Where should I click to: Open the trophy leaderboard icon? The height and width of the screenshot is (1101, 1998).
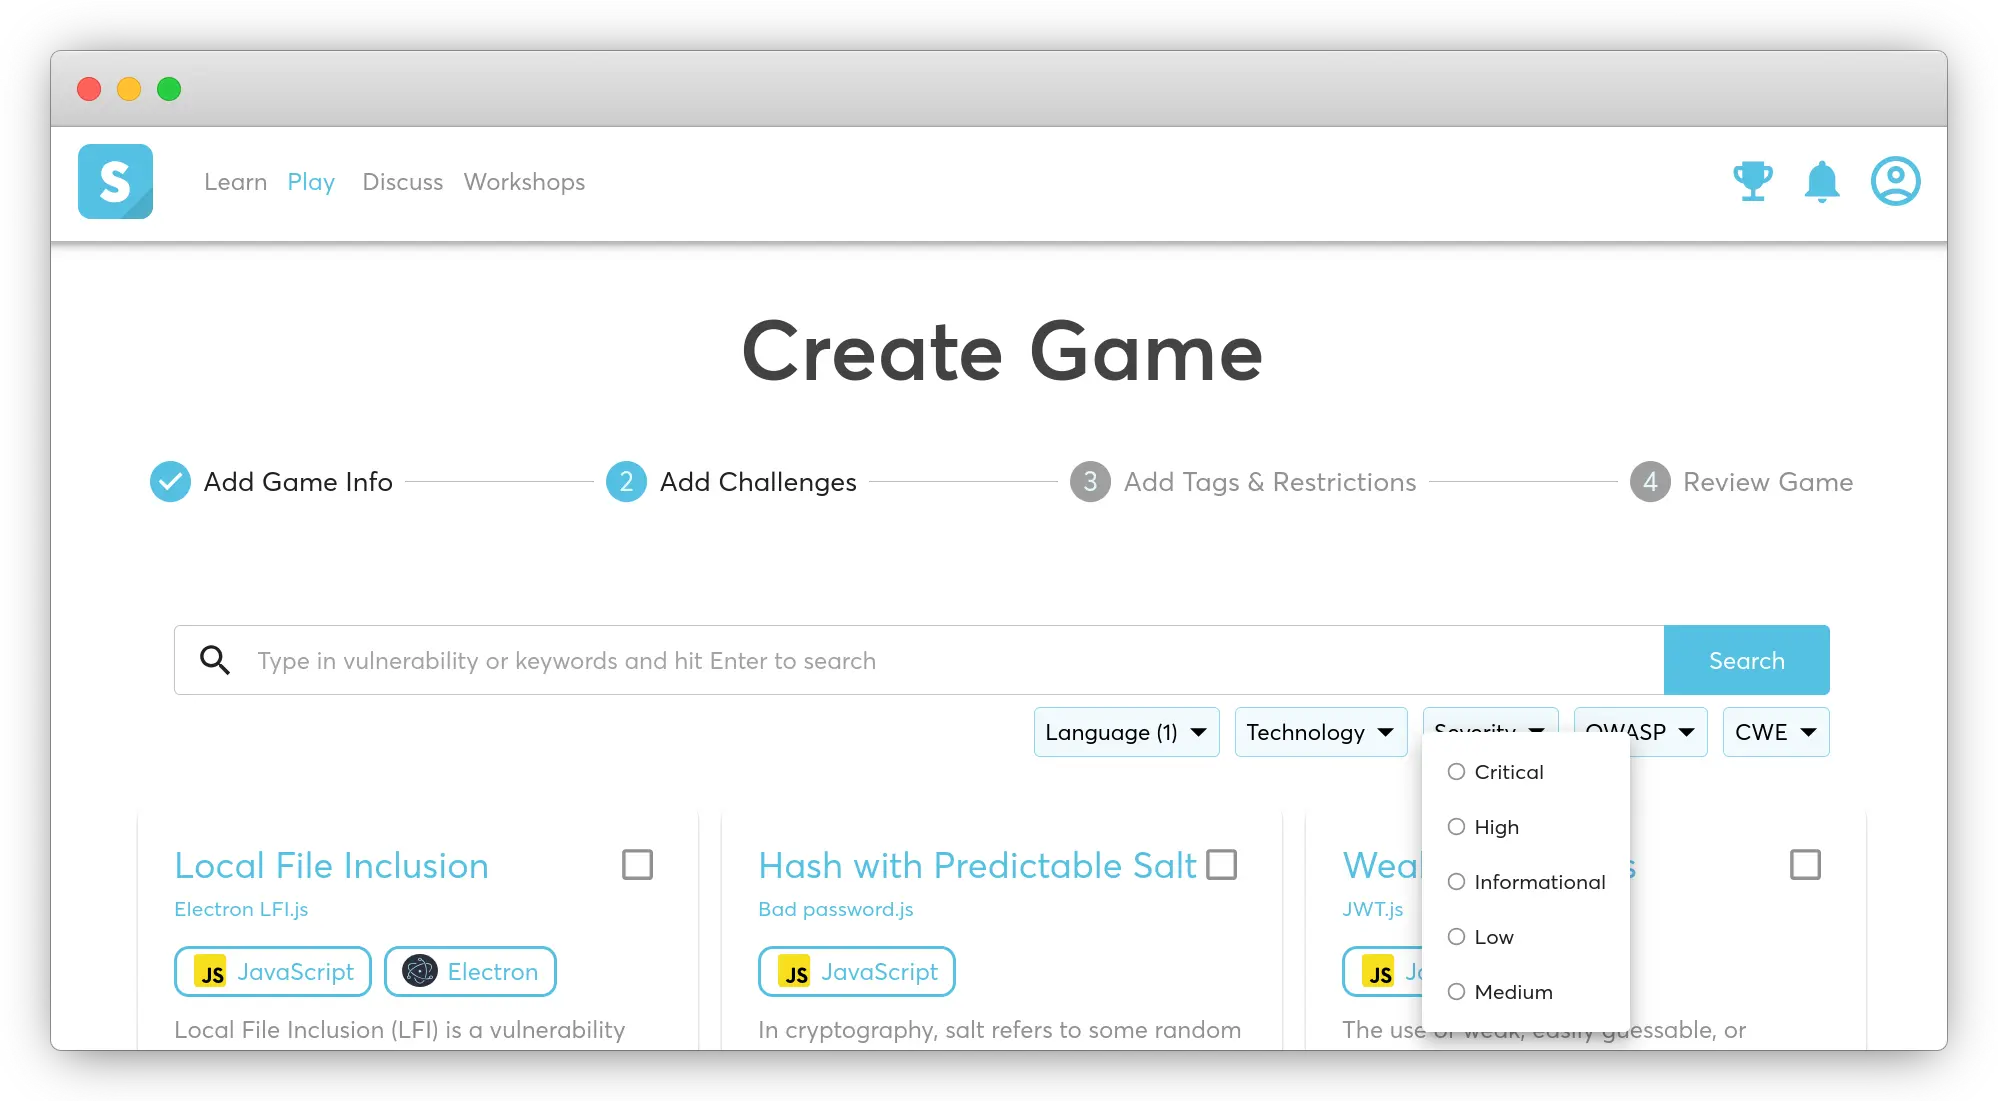1752,182
